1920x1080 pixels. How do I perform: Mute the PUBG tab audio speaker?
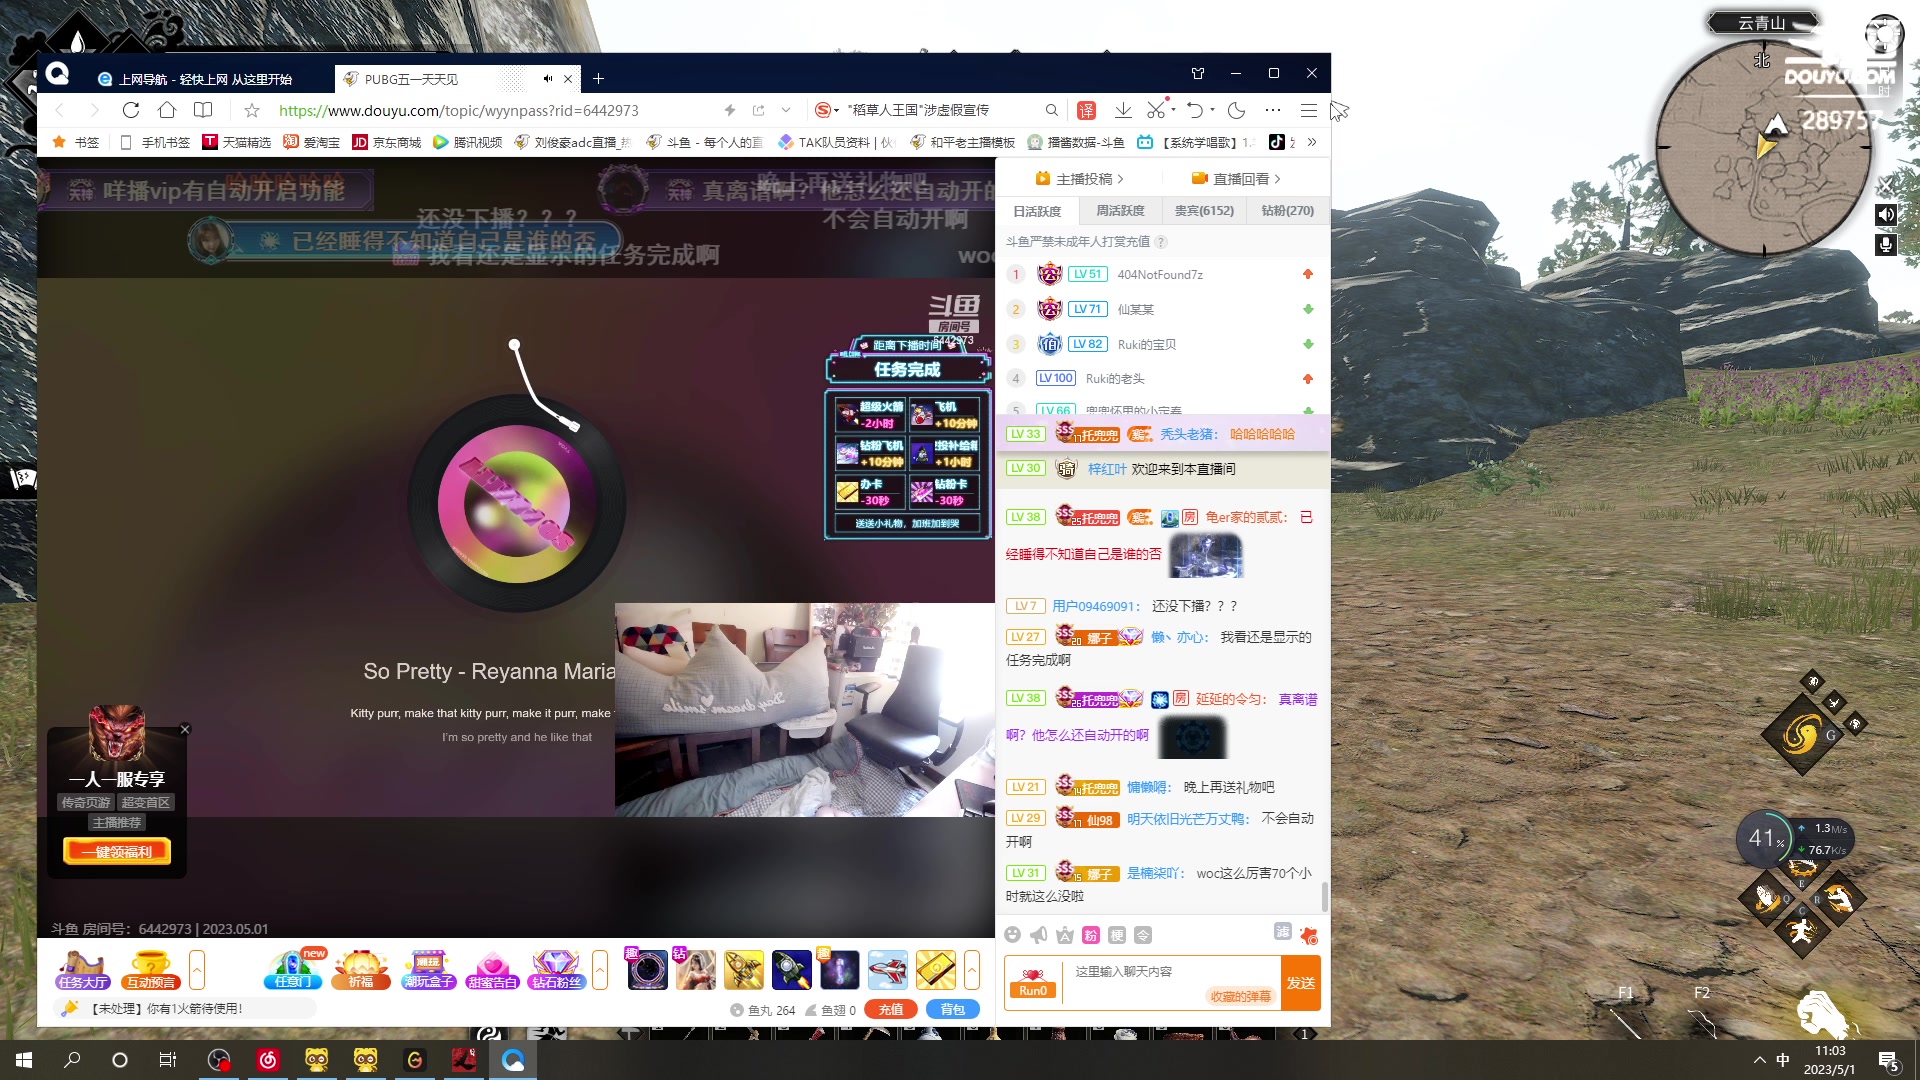[x=547, y=79]
